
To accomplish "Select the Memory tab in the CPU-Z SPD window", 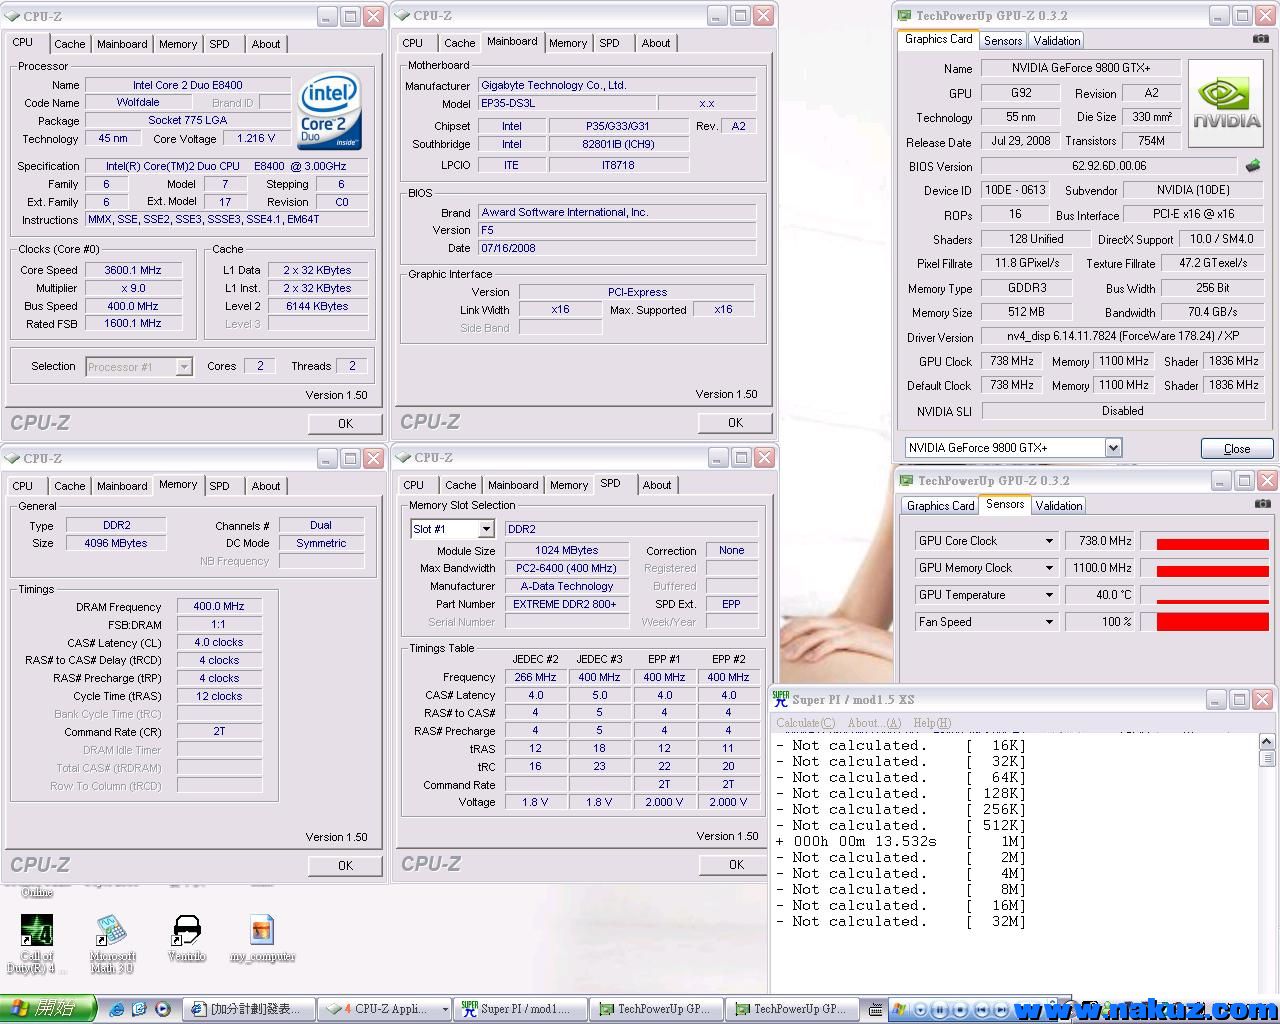I will pyautogui.click(x=569, y=485).
